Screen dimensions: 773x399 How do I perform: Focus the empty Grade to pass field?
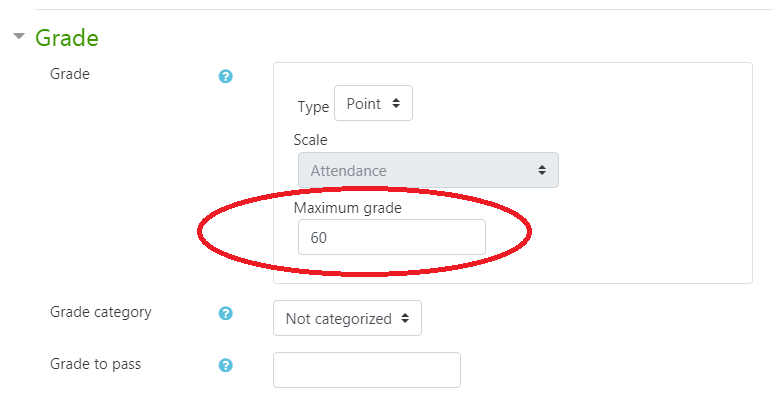pyautogui.click(x=367, y=370)
